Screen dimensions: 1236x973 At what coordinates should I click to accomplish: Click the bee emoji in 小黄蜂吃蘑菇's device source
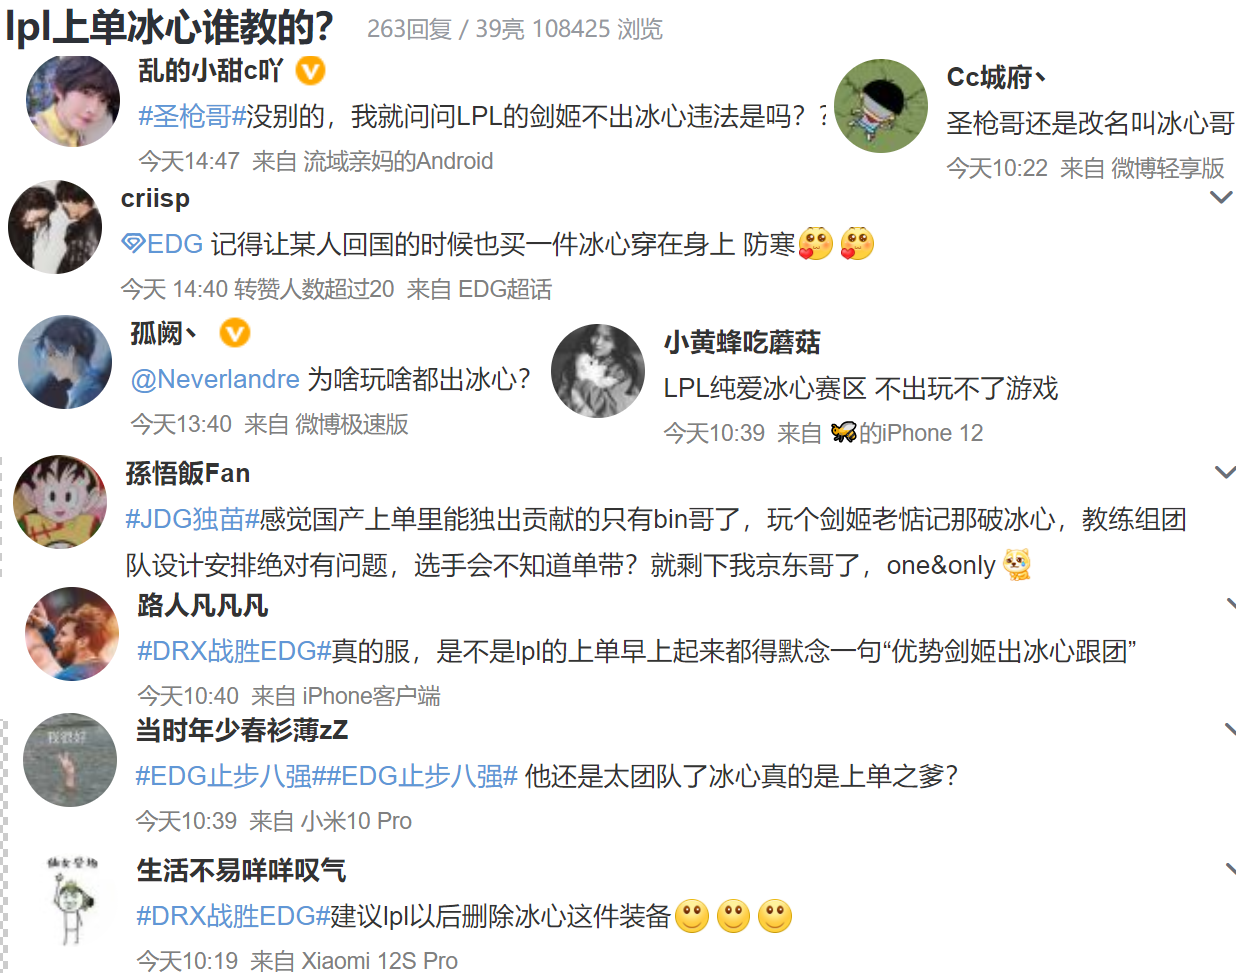click(x=844, y=432)
